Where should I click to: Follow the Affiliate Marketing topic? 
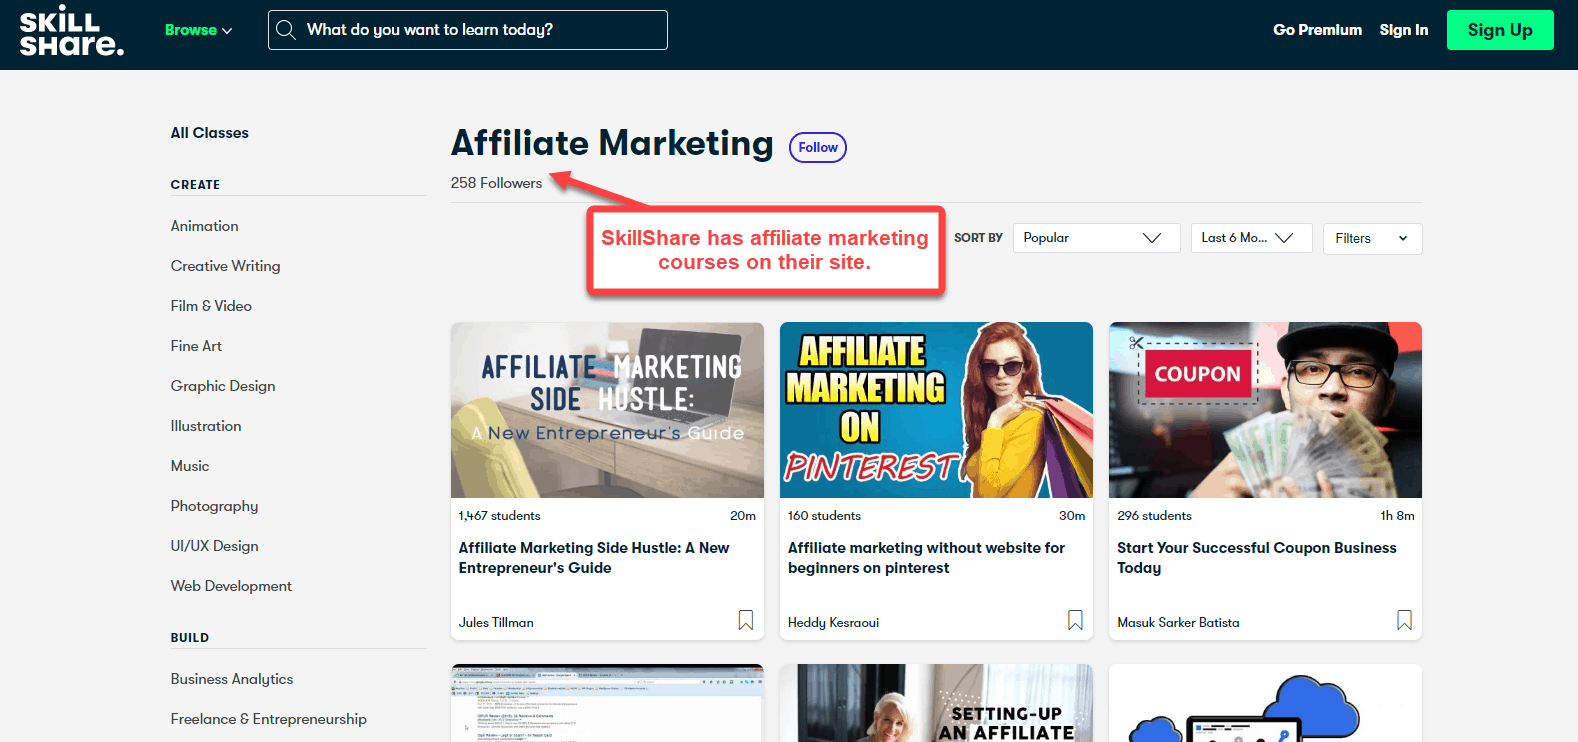click(x=818, y=147)
